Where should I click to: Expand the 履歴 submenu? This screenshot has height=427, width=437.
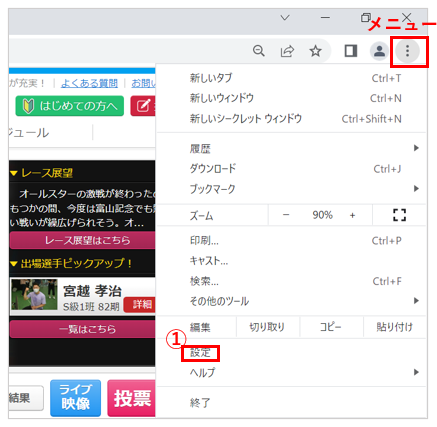pyautogui.click(x=291, y=148)
